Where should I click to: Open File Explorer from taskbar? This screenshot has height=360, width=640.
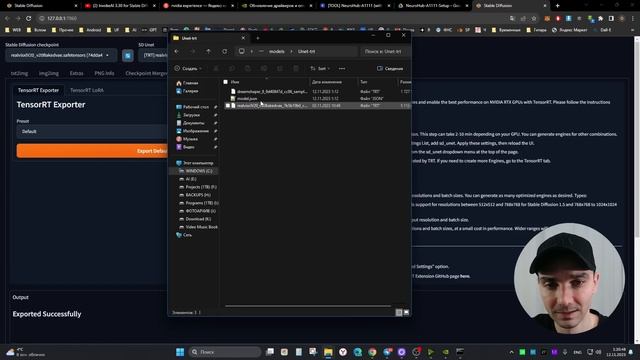(328, 352)
